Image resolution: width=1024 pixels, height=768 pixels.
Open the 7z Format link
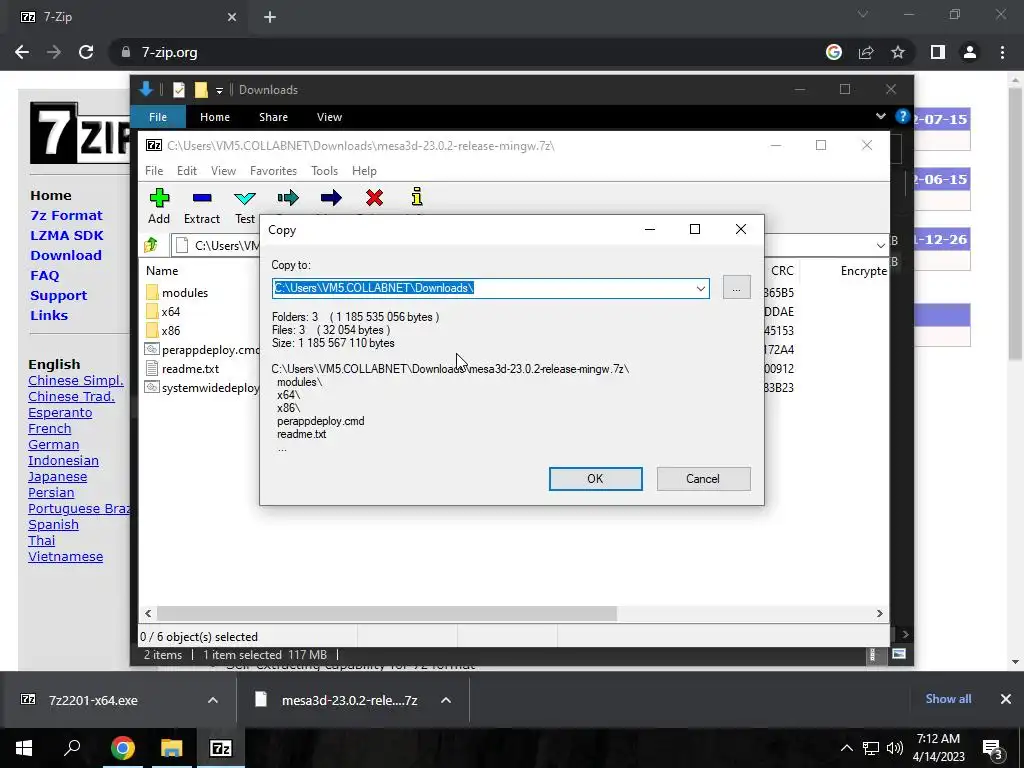(67, 215)
